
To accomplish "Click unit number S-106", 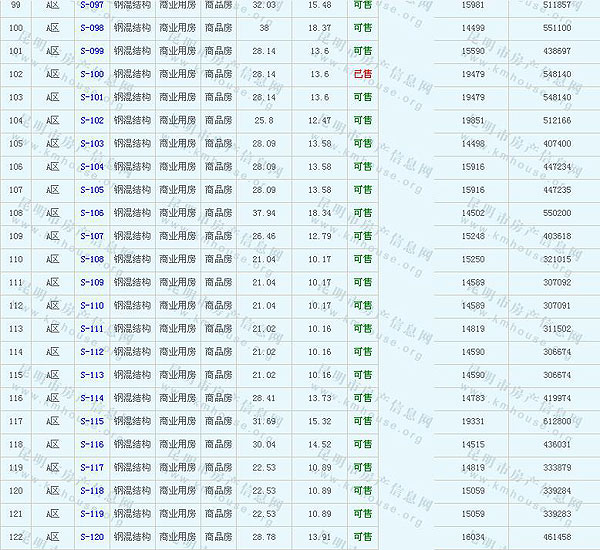I will 92,213.
